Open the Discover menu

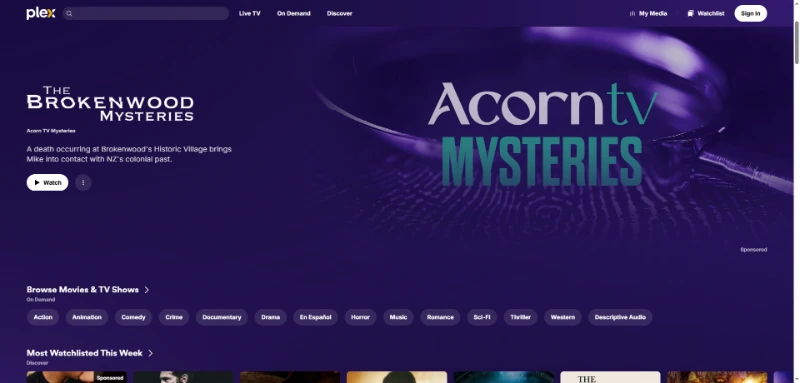point(339,13)
